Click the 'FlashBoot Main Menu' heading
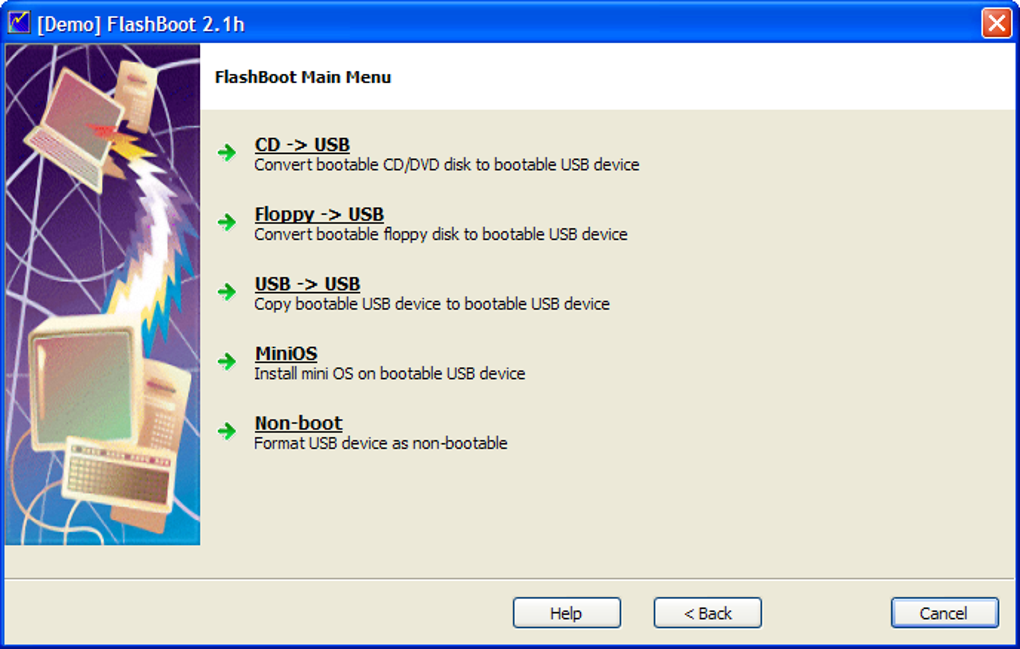Image resolution: width=1020 pixels, height=649 pixels. click(x=303, y=77)
